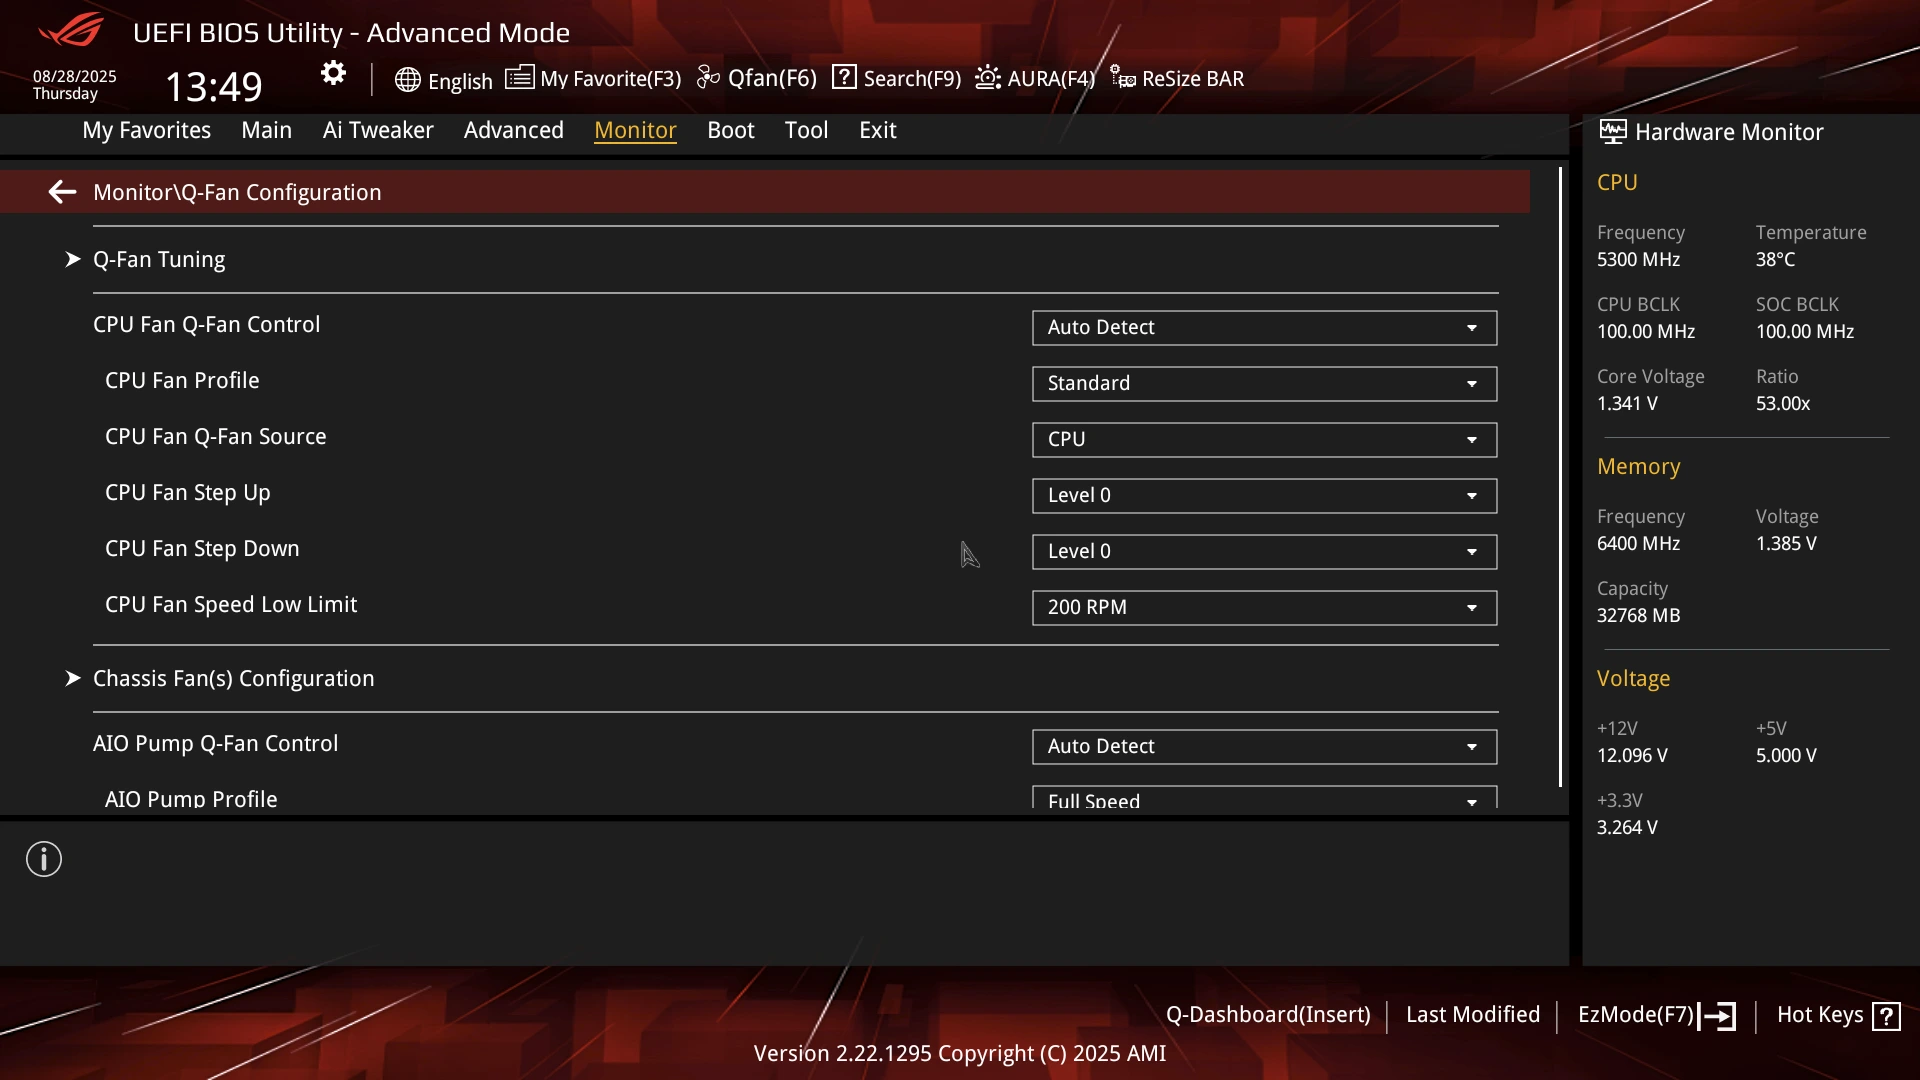The height and width of the screenshot is (1080, 1920).
Task: Open the settings gear icon beside the clock
Action: [333, 73]
